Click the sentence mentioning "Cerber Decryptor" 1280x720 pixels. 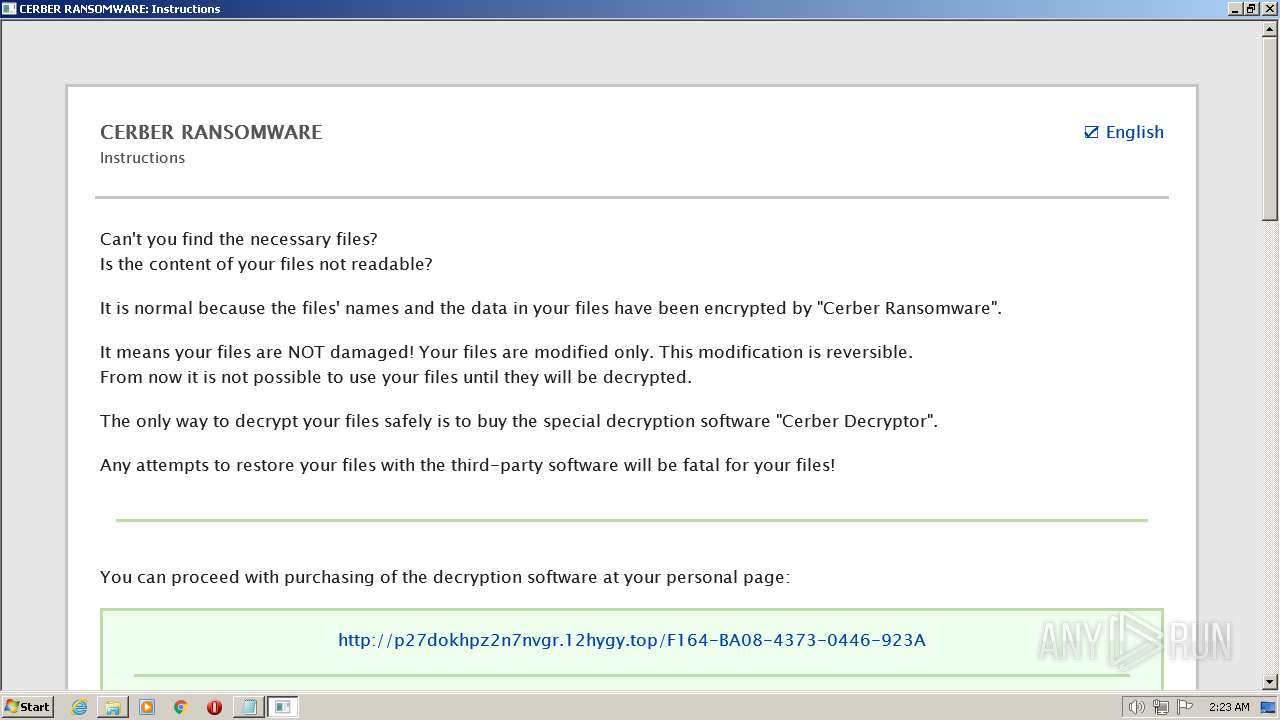click(x=519, y=421)
